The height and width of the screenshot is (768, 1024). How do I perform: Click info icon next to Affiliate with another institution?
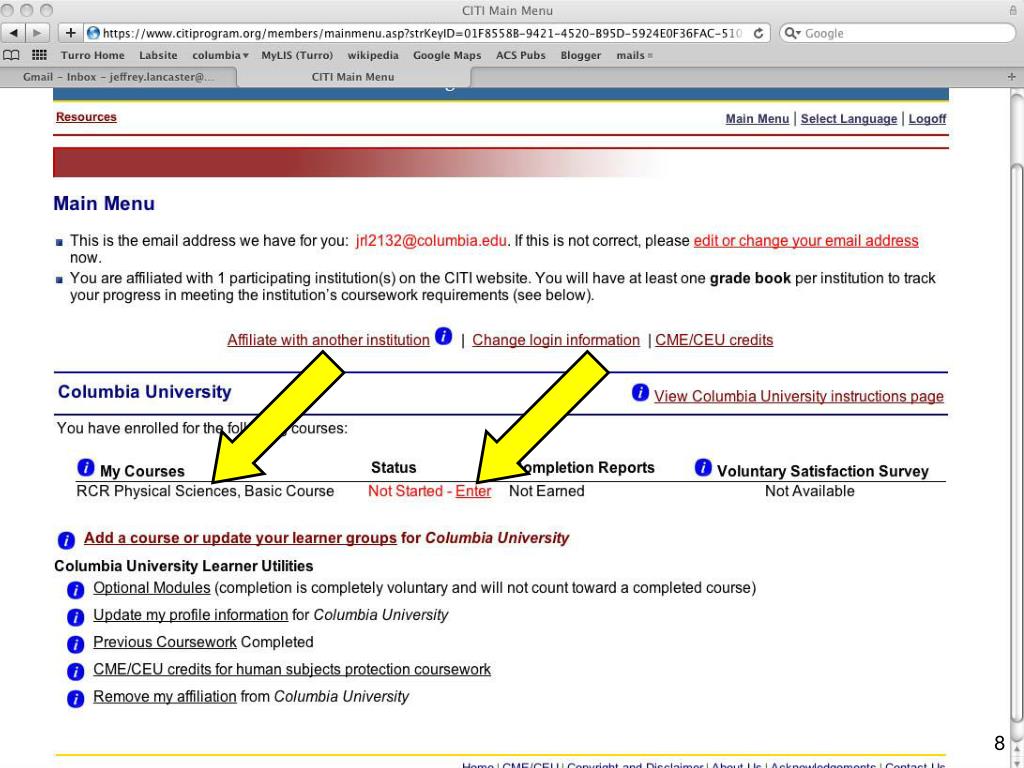click(443, 336)
